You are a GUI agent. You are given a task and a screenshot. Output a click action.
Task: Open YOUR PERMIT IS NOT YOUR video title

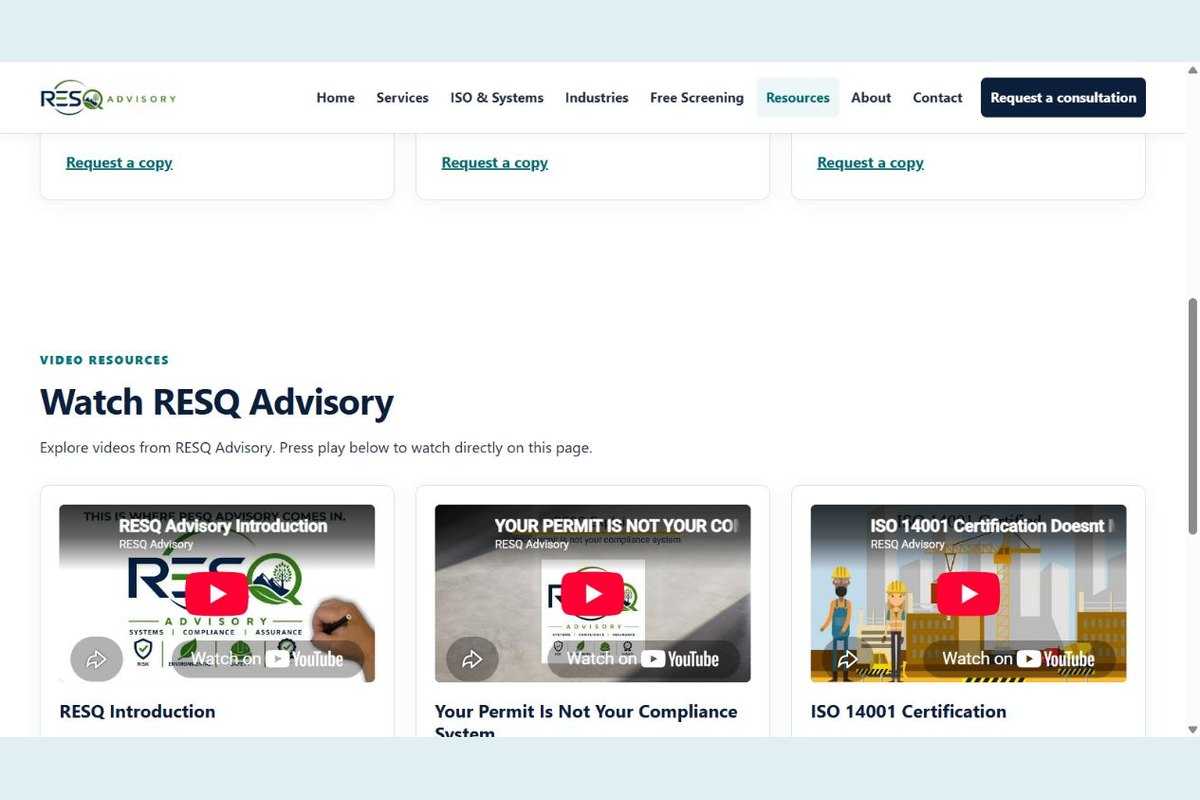pos(615,526)
